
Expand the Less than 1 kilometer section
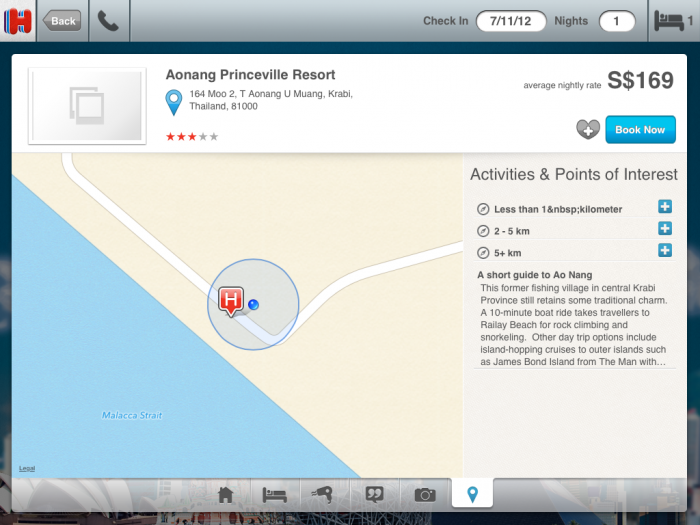(664, 207)
